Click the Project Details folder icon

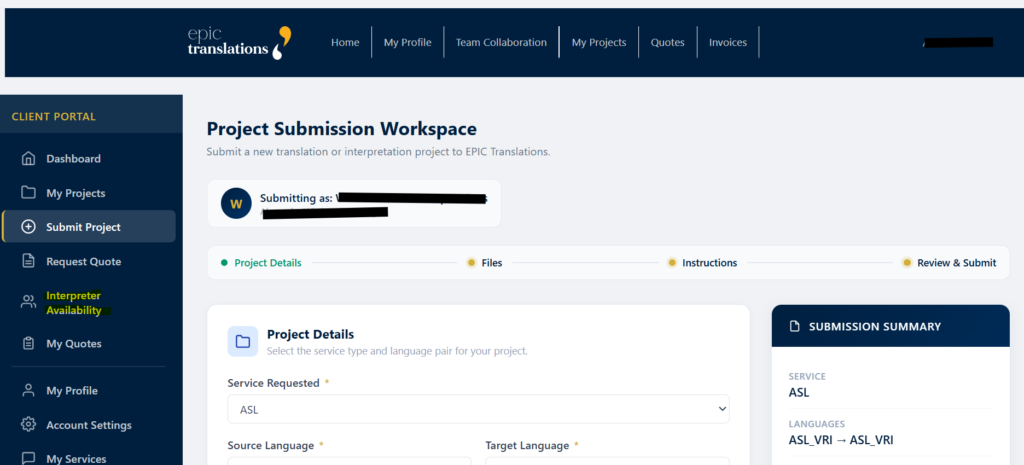click(243, 342)
